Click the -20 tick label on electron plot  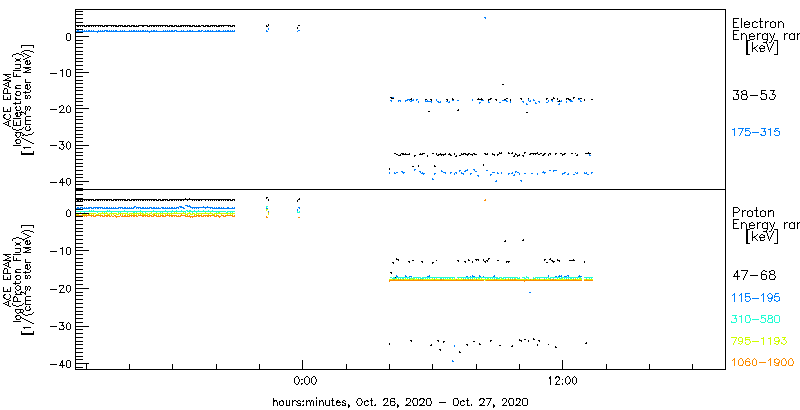(x=61, y=109)
